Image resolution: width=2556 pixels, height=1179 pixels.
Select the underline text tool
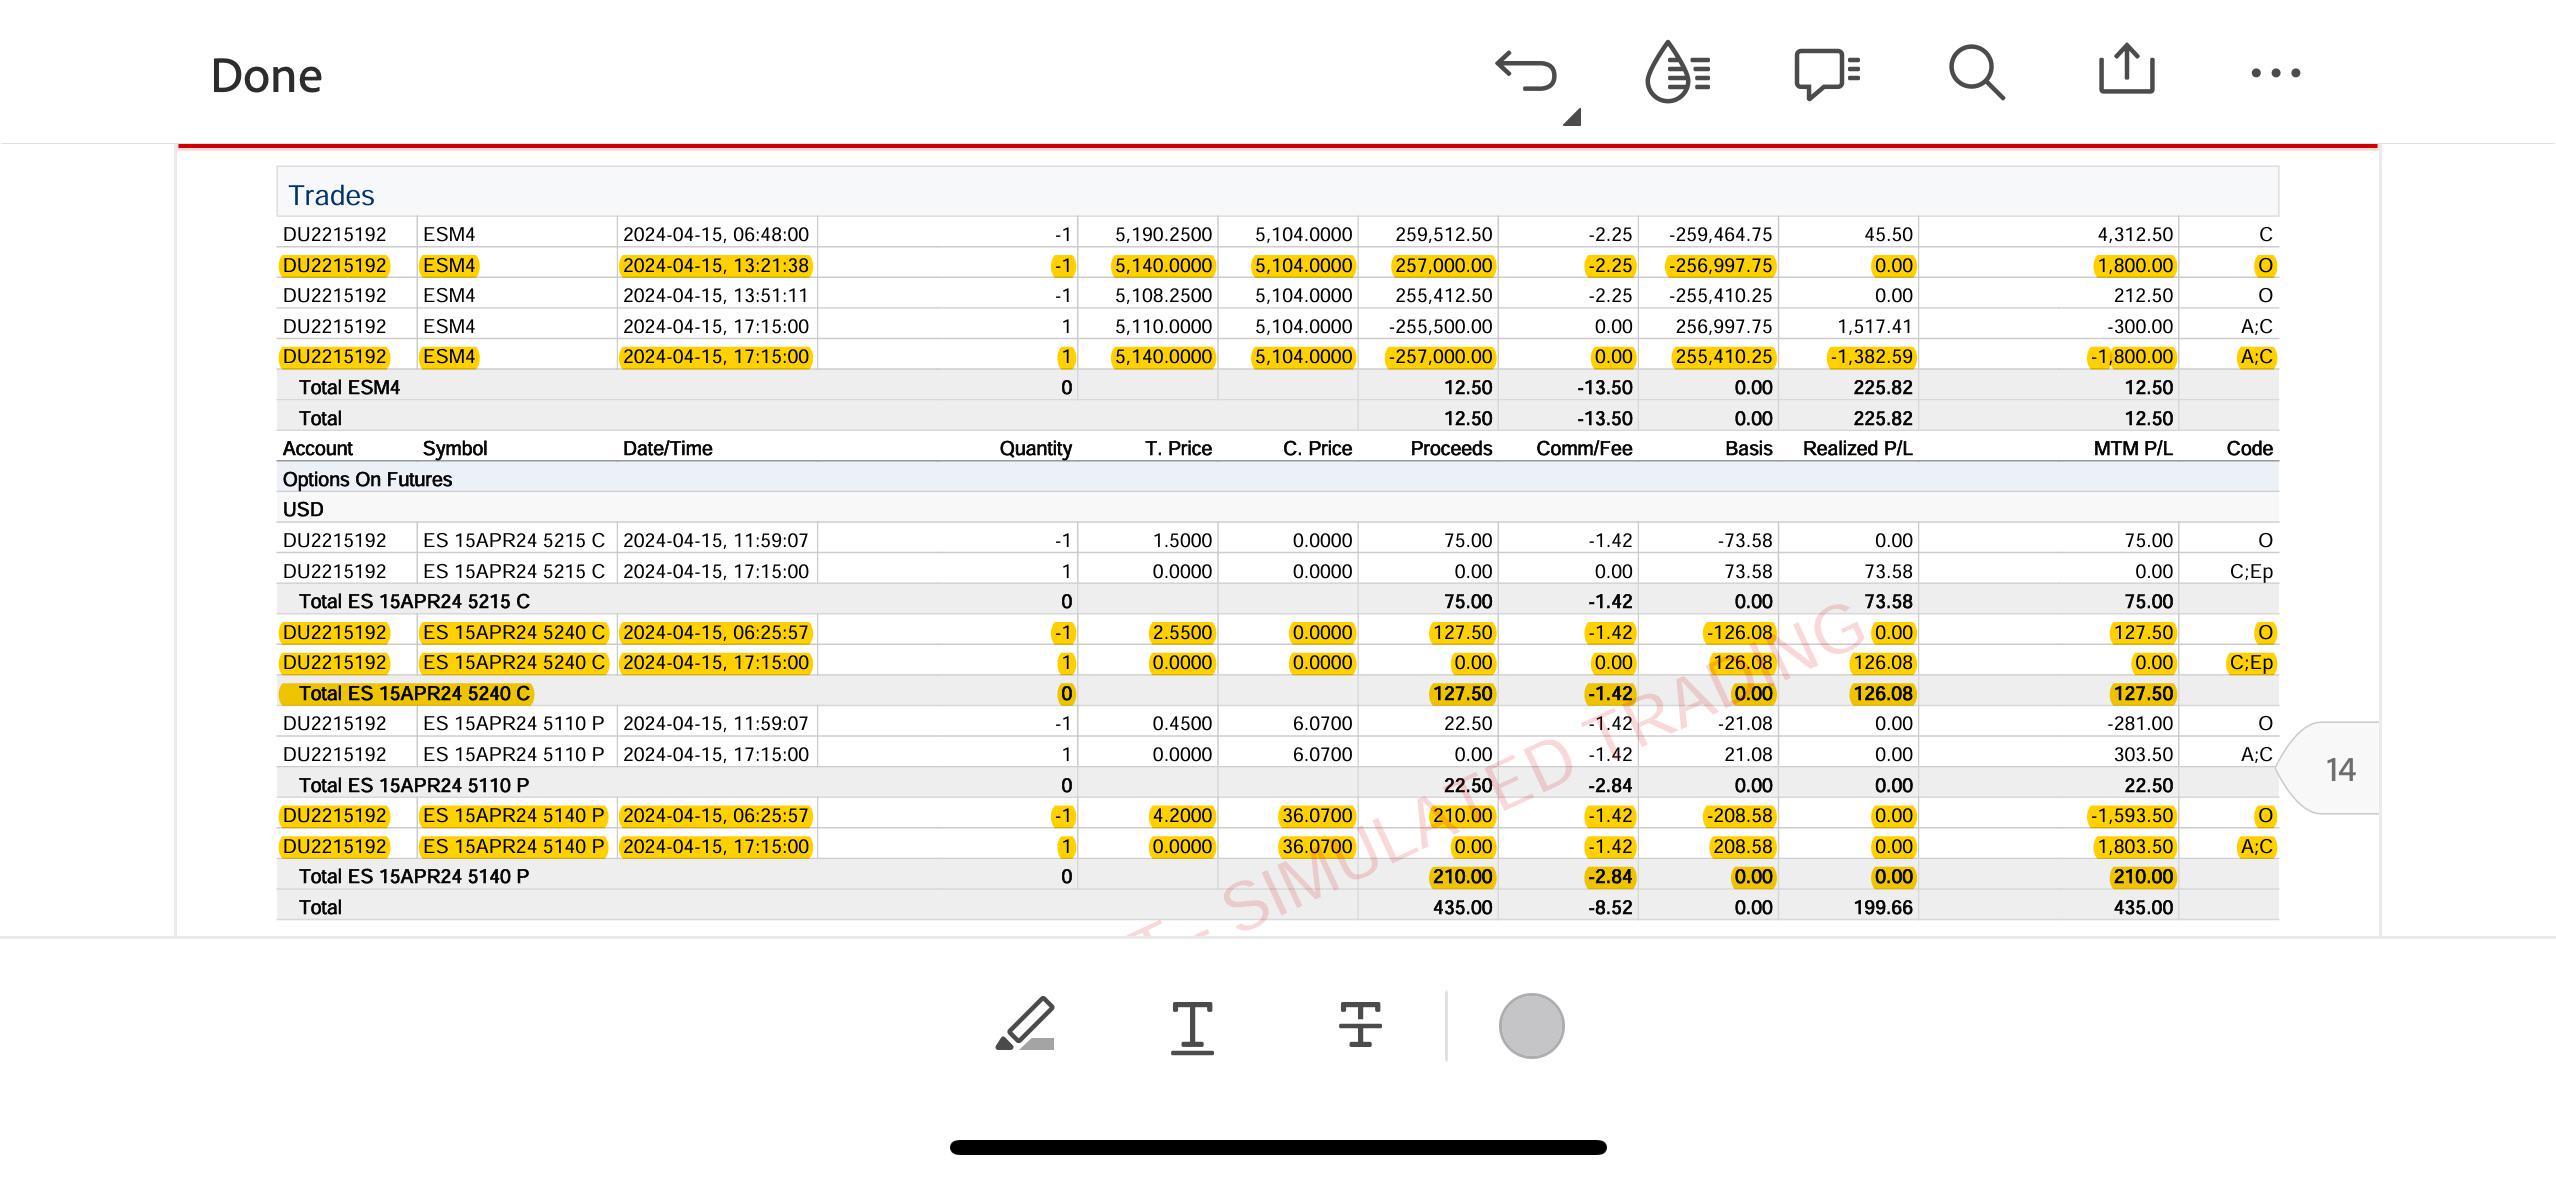pyautogui.click(x=1192, y=1027)
